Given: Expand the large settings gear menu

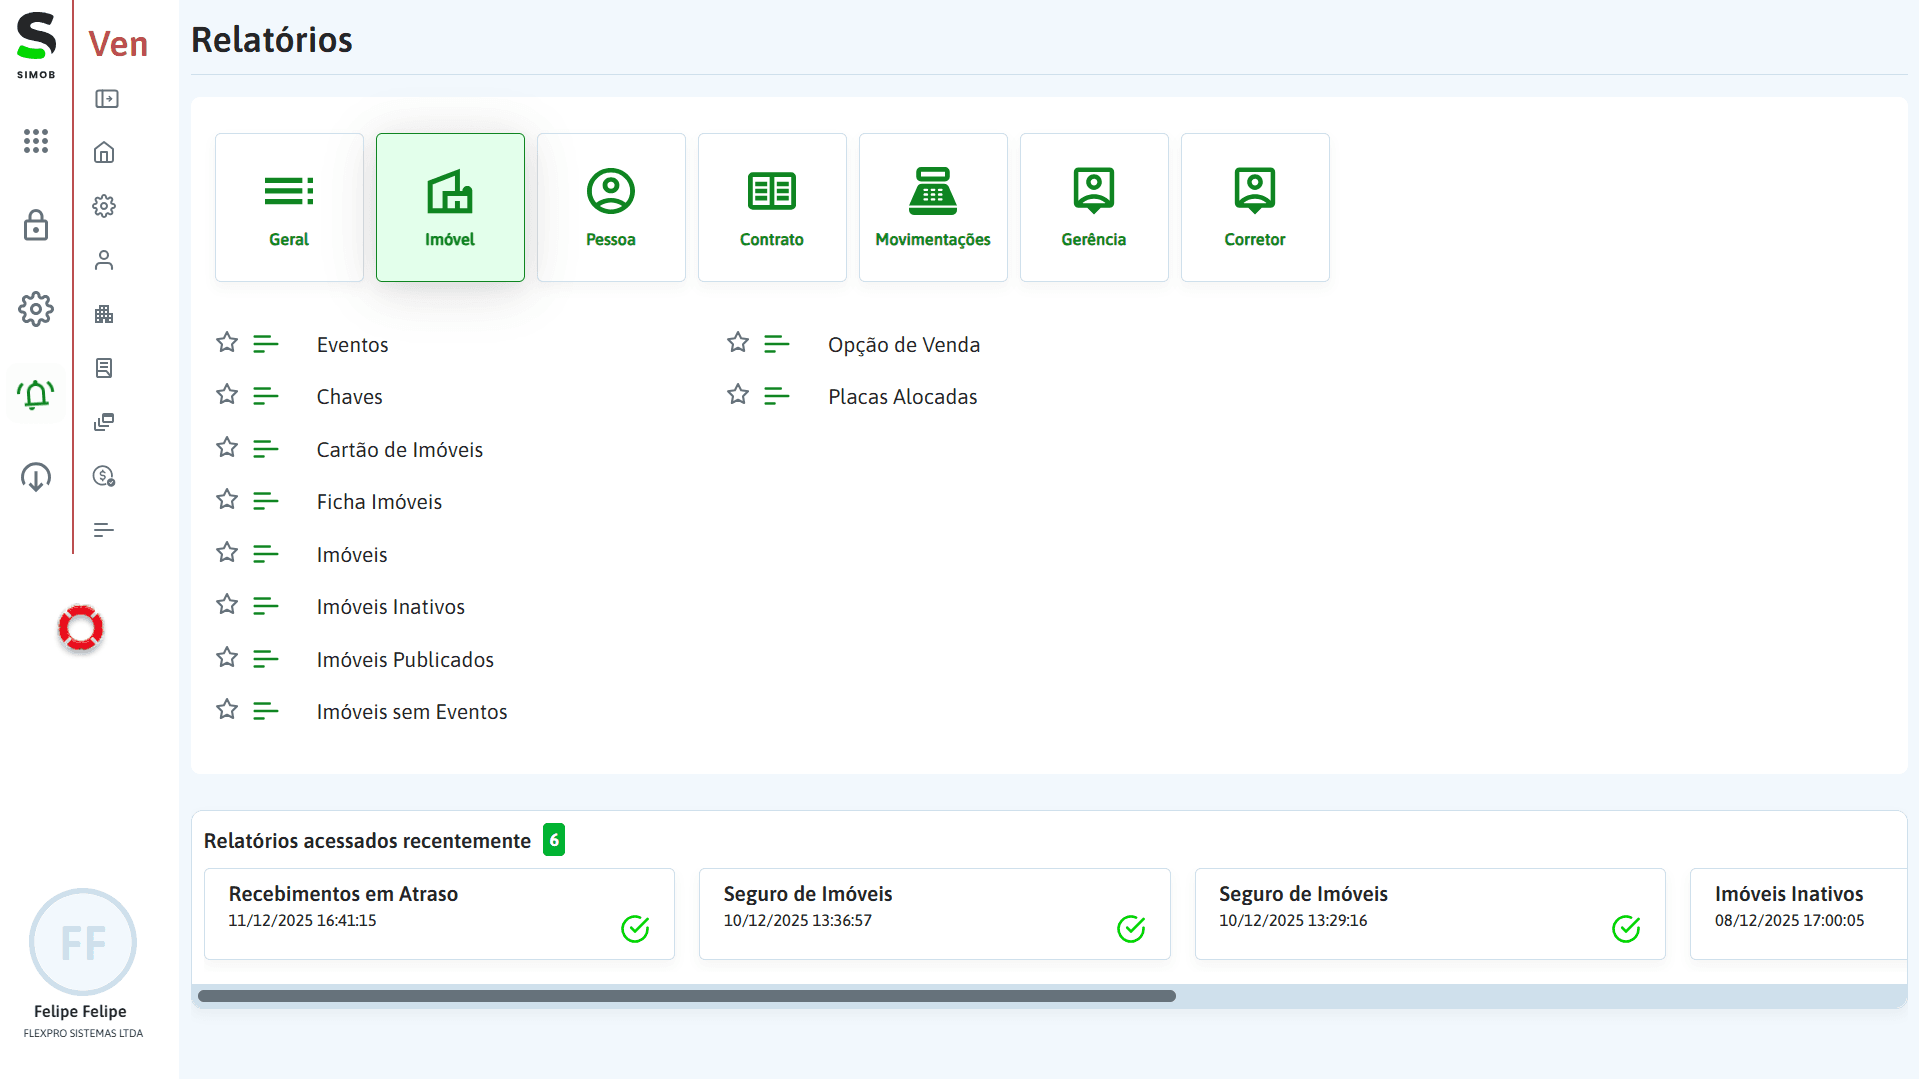Looking at the screenshot, I should 36,310.
